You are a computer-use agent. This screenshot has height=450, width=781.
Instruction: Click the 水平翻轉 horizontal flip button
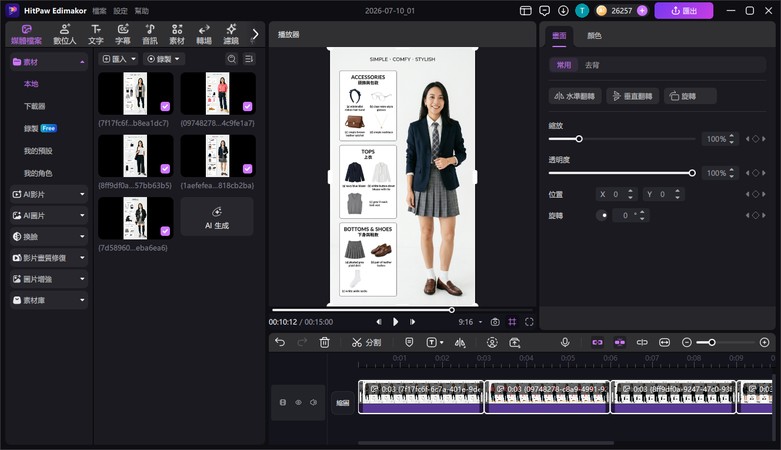pos(575,96)
